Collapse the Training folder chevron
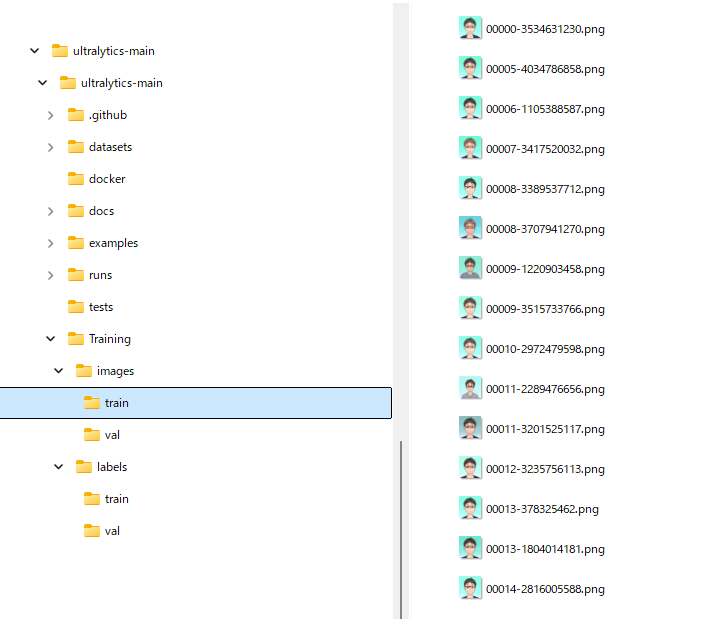Viewport: 713px width, 619px height. [50, 339]
